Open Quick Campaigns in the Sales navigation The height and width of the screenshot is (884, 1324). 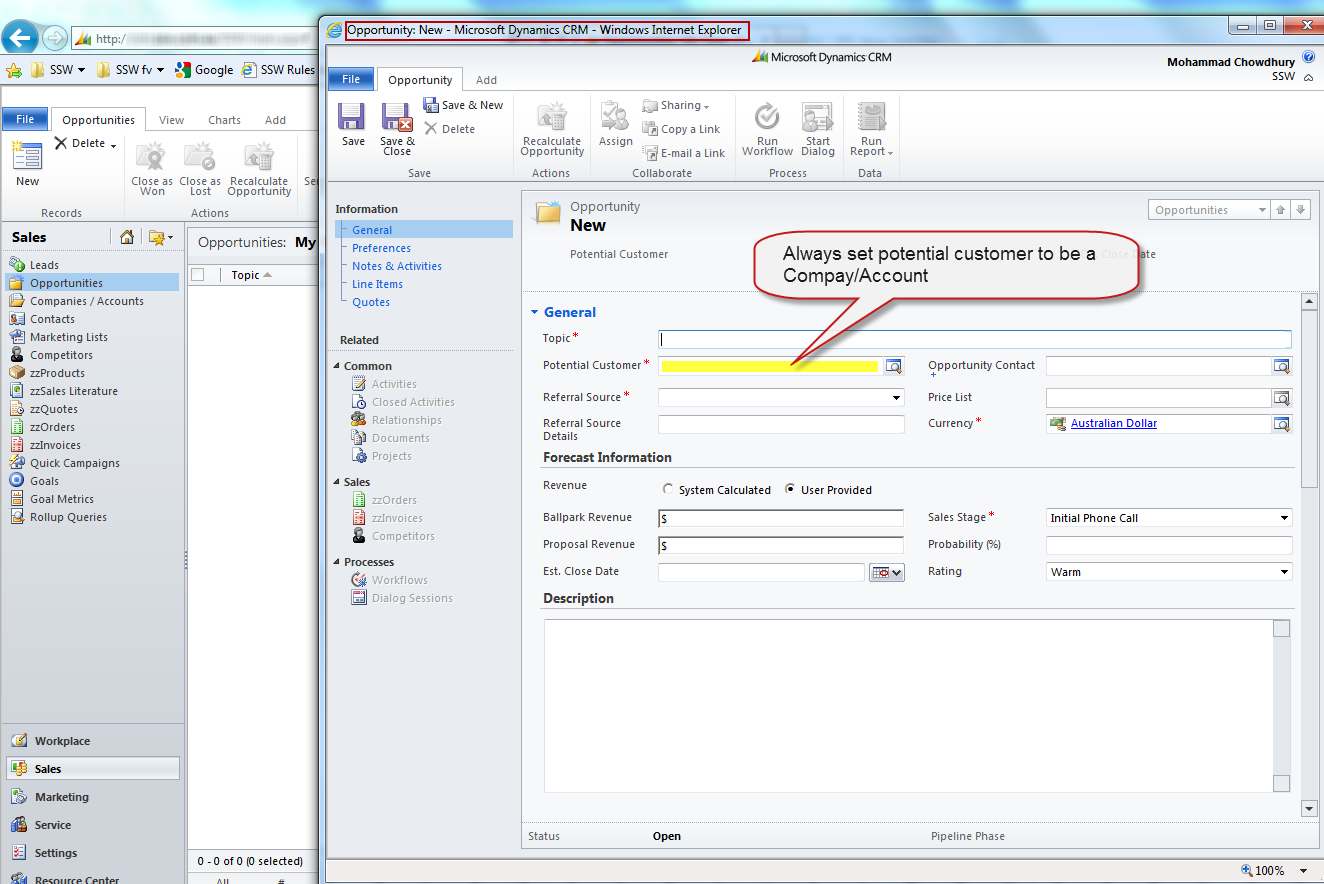74,463
